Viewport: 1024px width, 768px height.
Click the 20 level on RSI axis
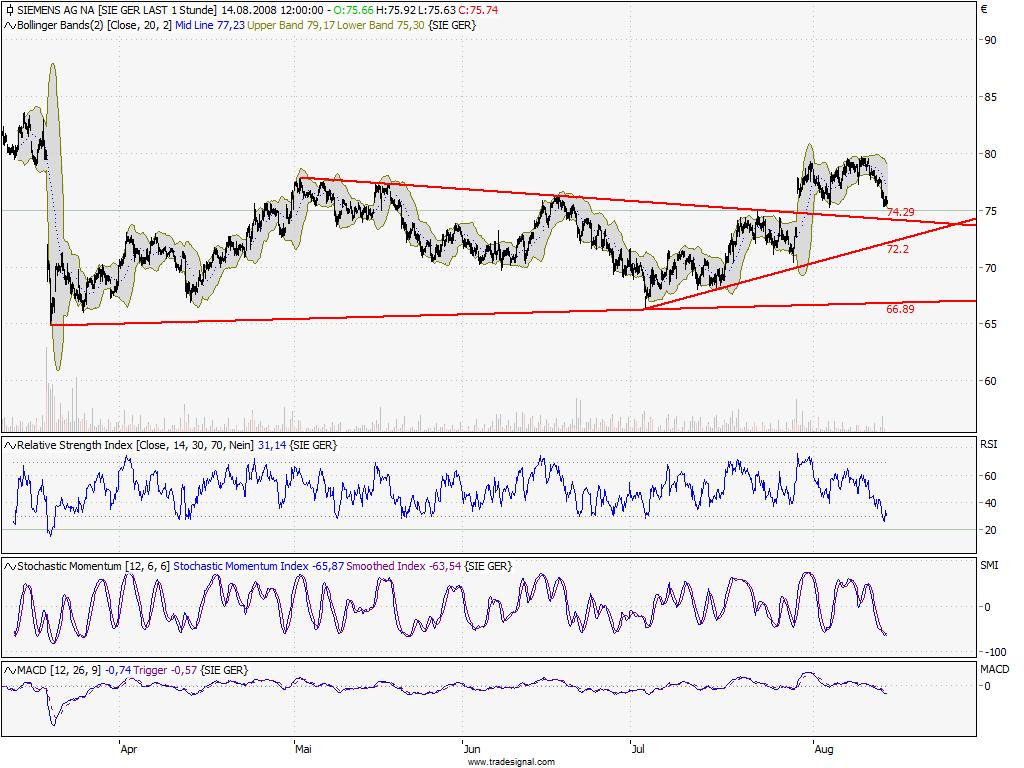(991, 530)
